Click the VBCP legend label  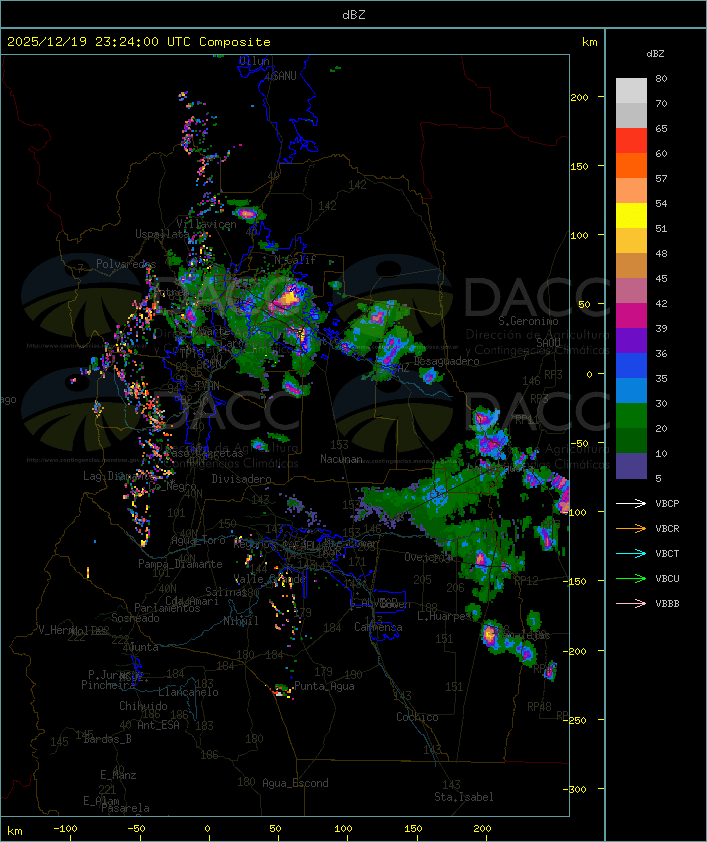(x=667, y=503)
